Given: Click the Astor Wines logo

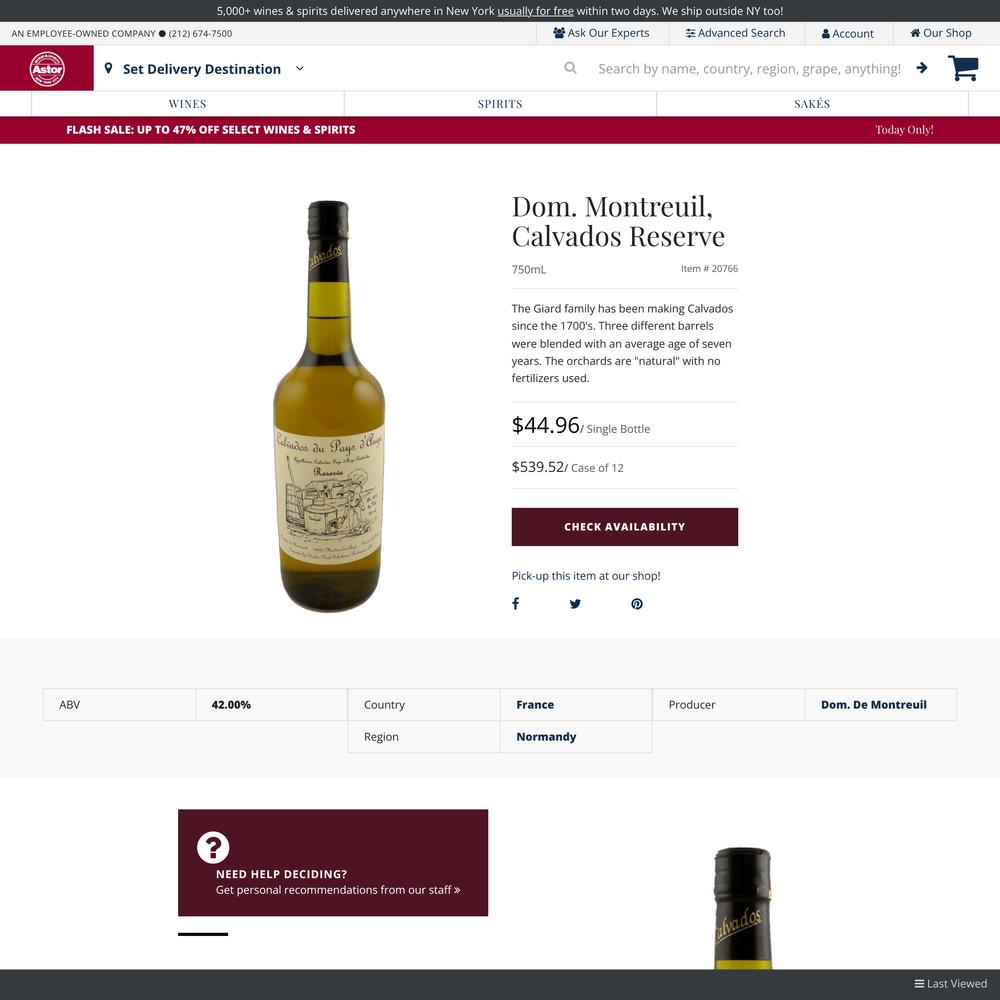Looking at the screenshot, I should pyautogui.click(x=47, y=68).
